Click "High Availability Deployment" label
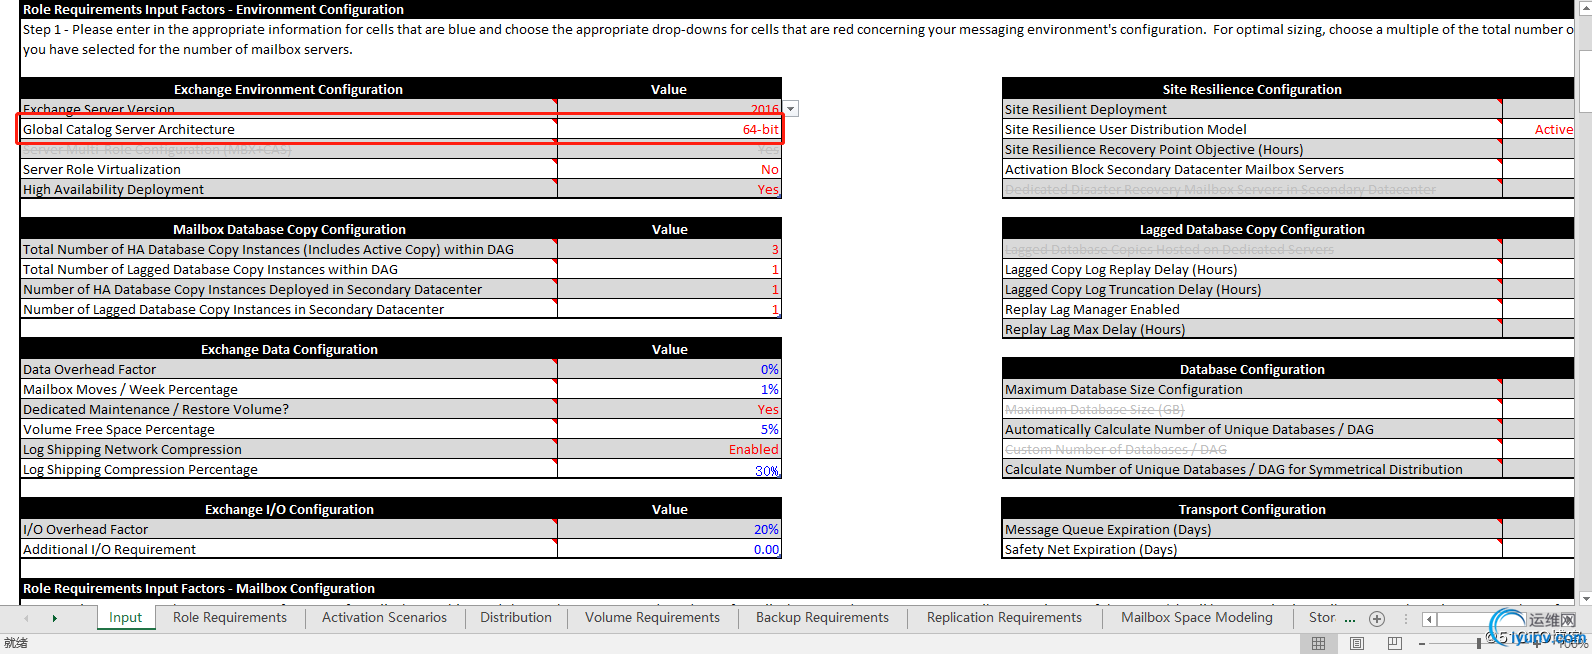 [113, 189]
